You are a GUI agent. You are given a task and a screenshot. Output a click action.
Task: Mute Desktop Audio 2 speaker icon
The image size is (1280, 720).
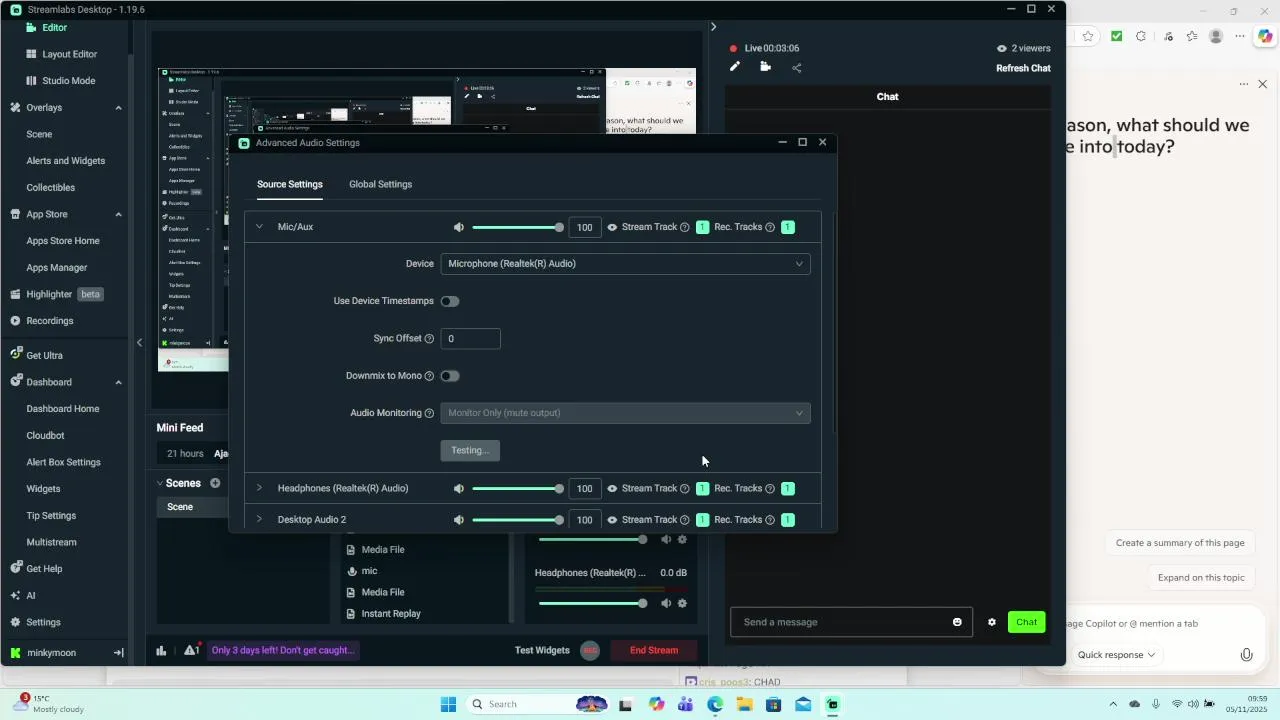click(459, 520)
